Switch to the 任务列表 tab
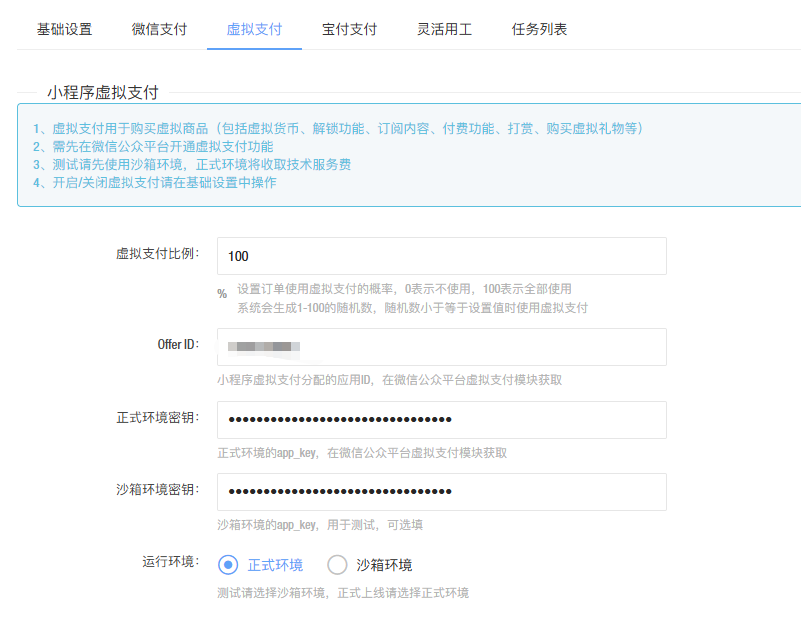Image resolution: width=801 pixels, height=631 pixels. 539,29
